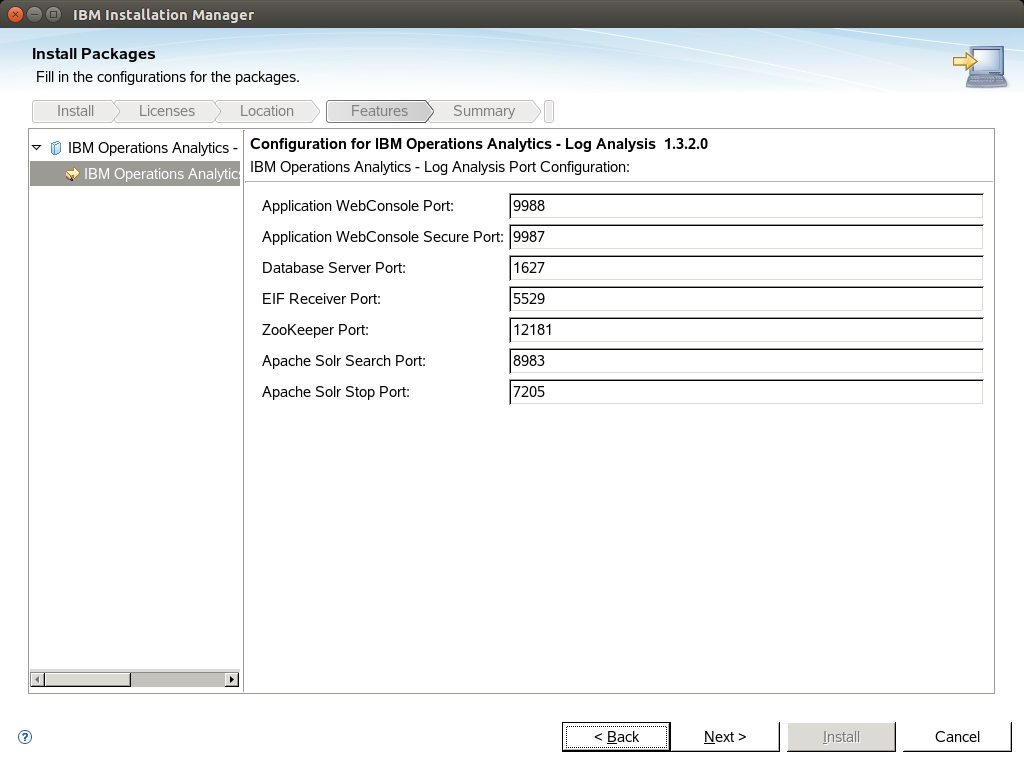Image resolution: width=1024 pixels, height=768 pixels.
Task: Click the greyed-out Install button
Action: click(841, 737)
